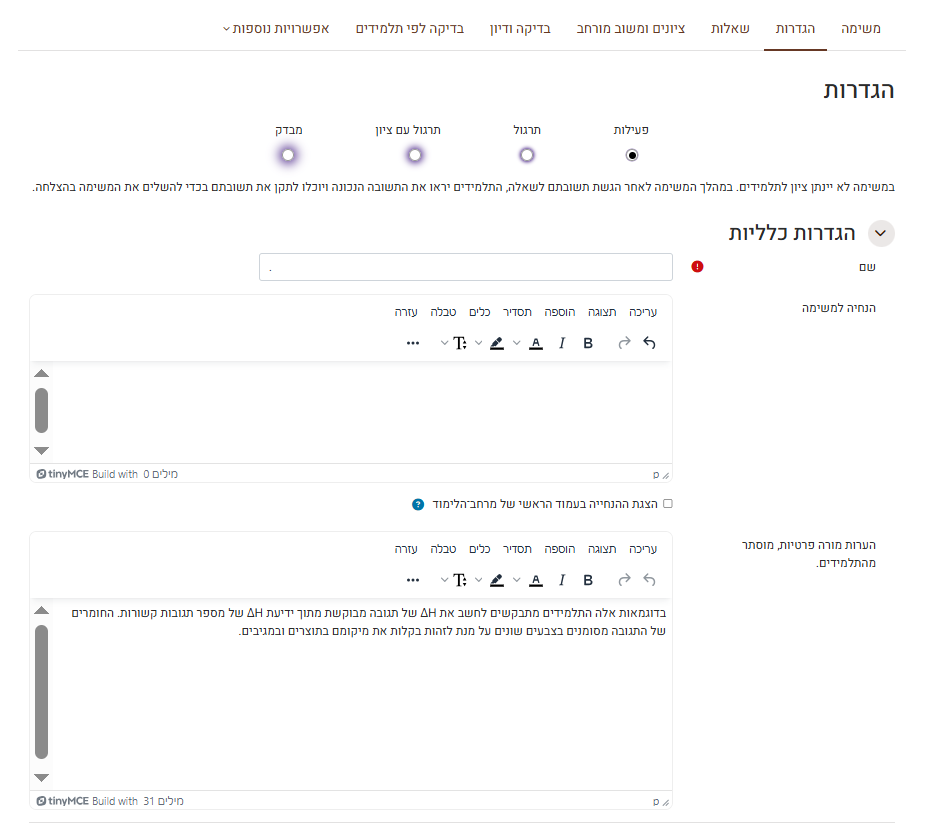This screenshot has width=926, height=823.
Task: Click the text color icon in the teacher notes editor
Action: pos(536,580)
